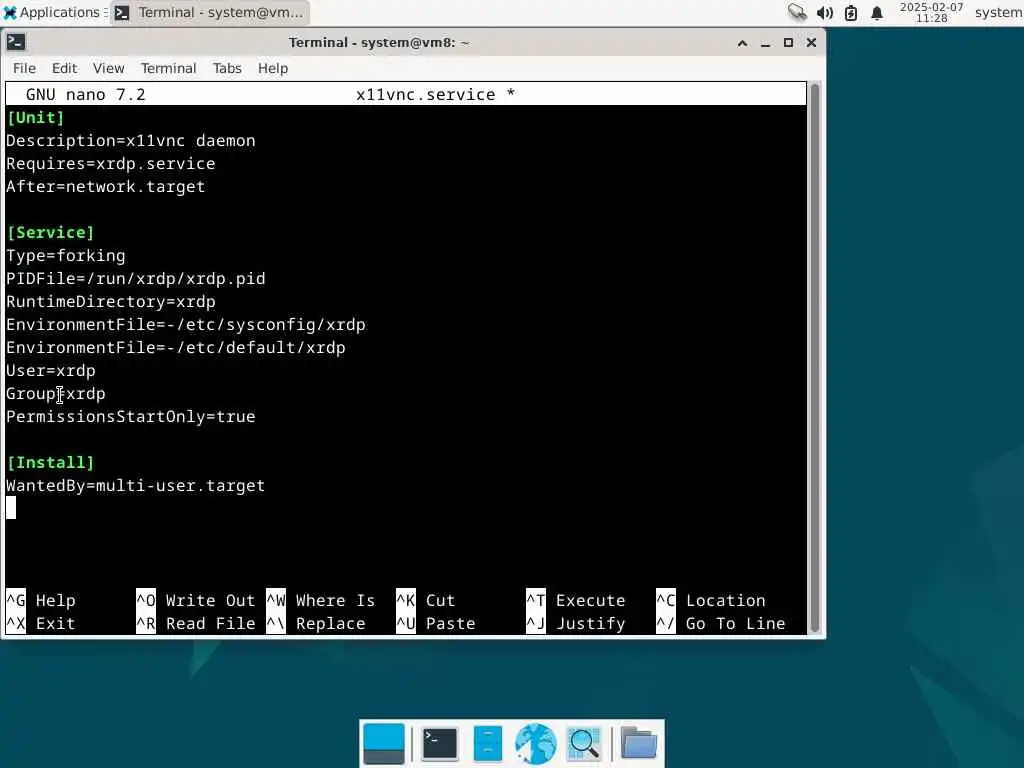Click the ^R Read File shortcut hint
The width and height of the screenshot is (1024, 768).
(195, 624)
